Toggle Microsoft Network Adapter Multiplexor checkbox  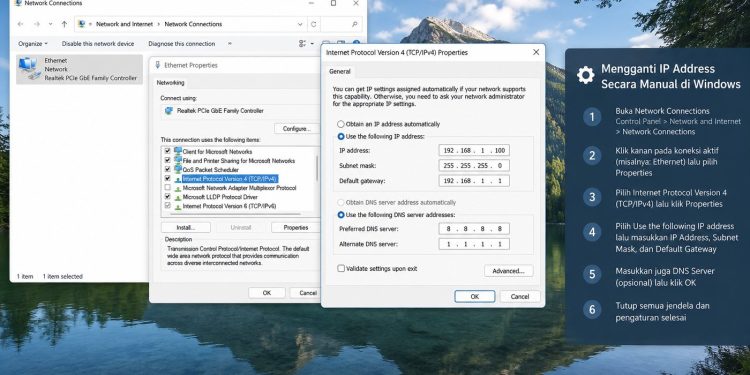pos(167,188)
